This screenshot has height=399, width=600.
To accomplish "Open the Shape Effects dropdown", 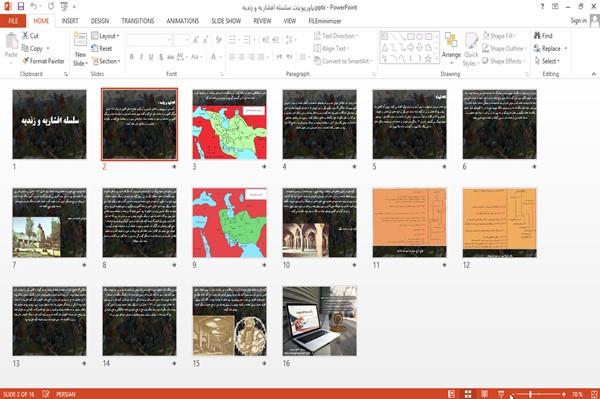I will click(x=504, y=61).
